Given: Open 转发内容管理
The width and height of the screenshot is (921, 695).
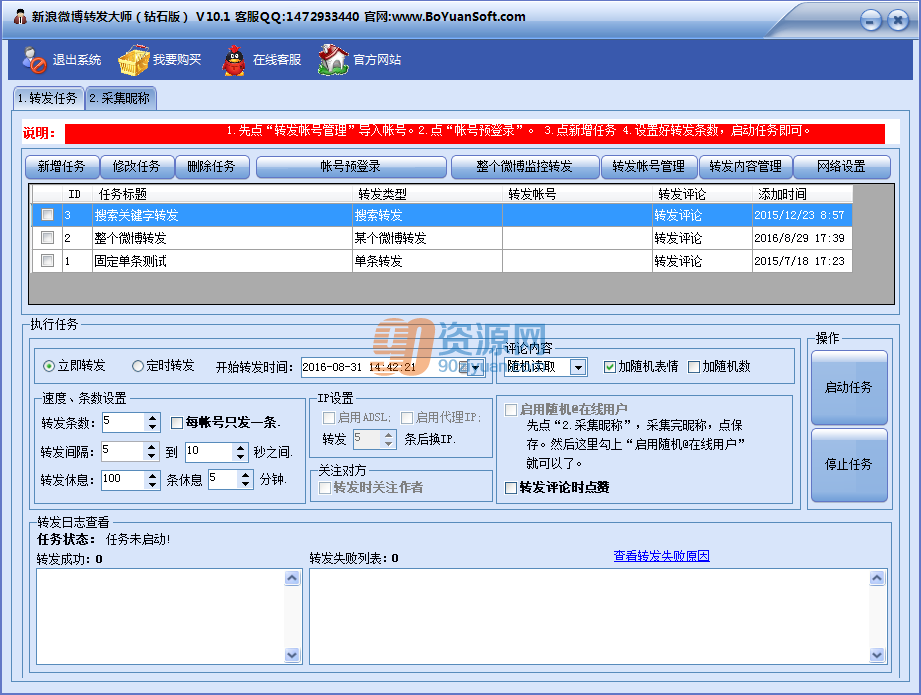Looking at the screenshot, I should tap(745, 167).
